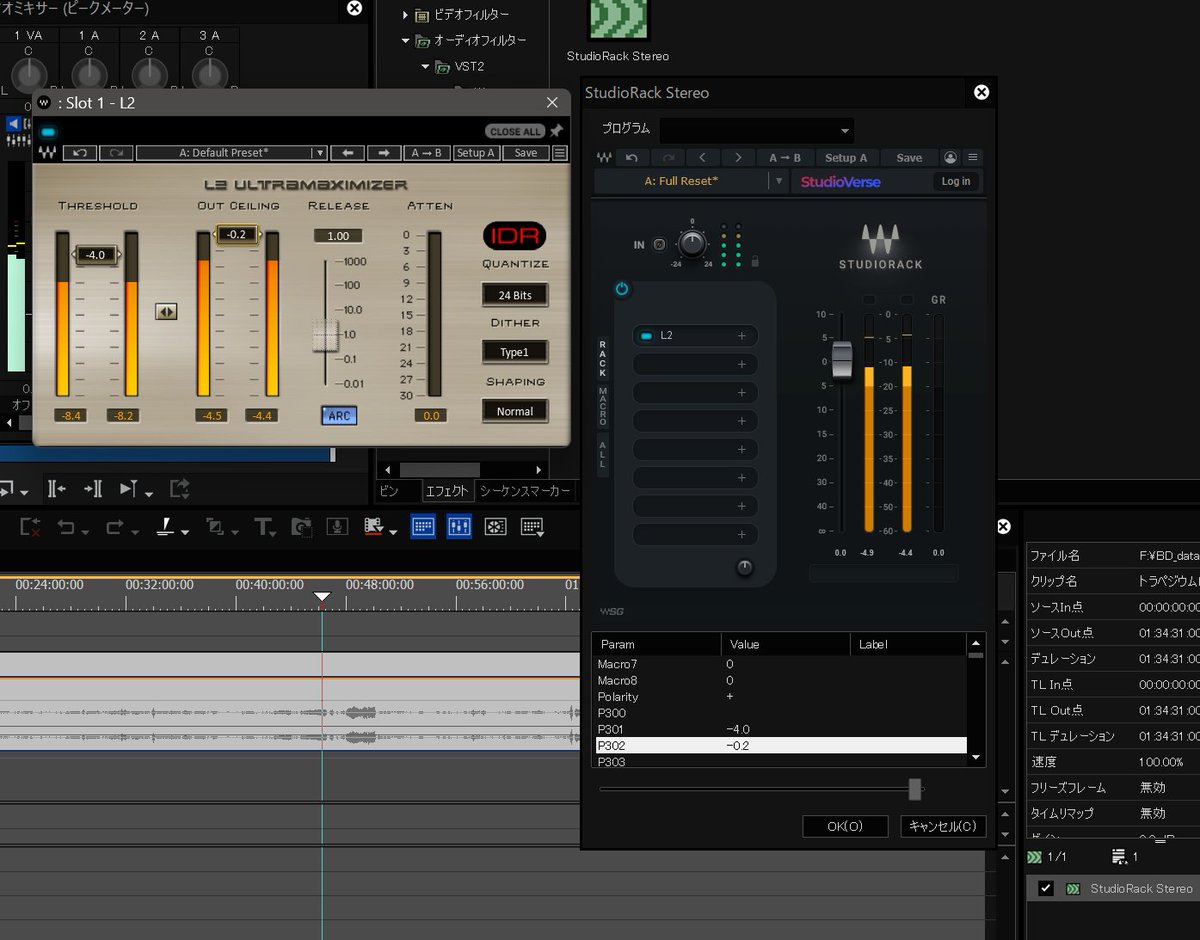Click the キャンセル(C) cancel button

click(943, 826)
